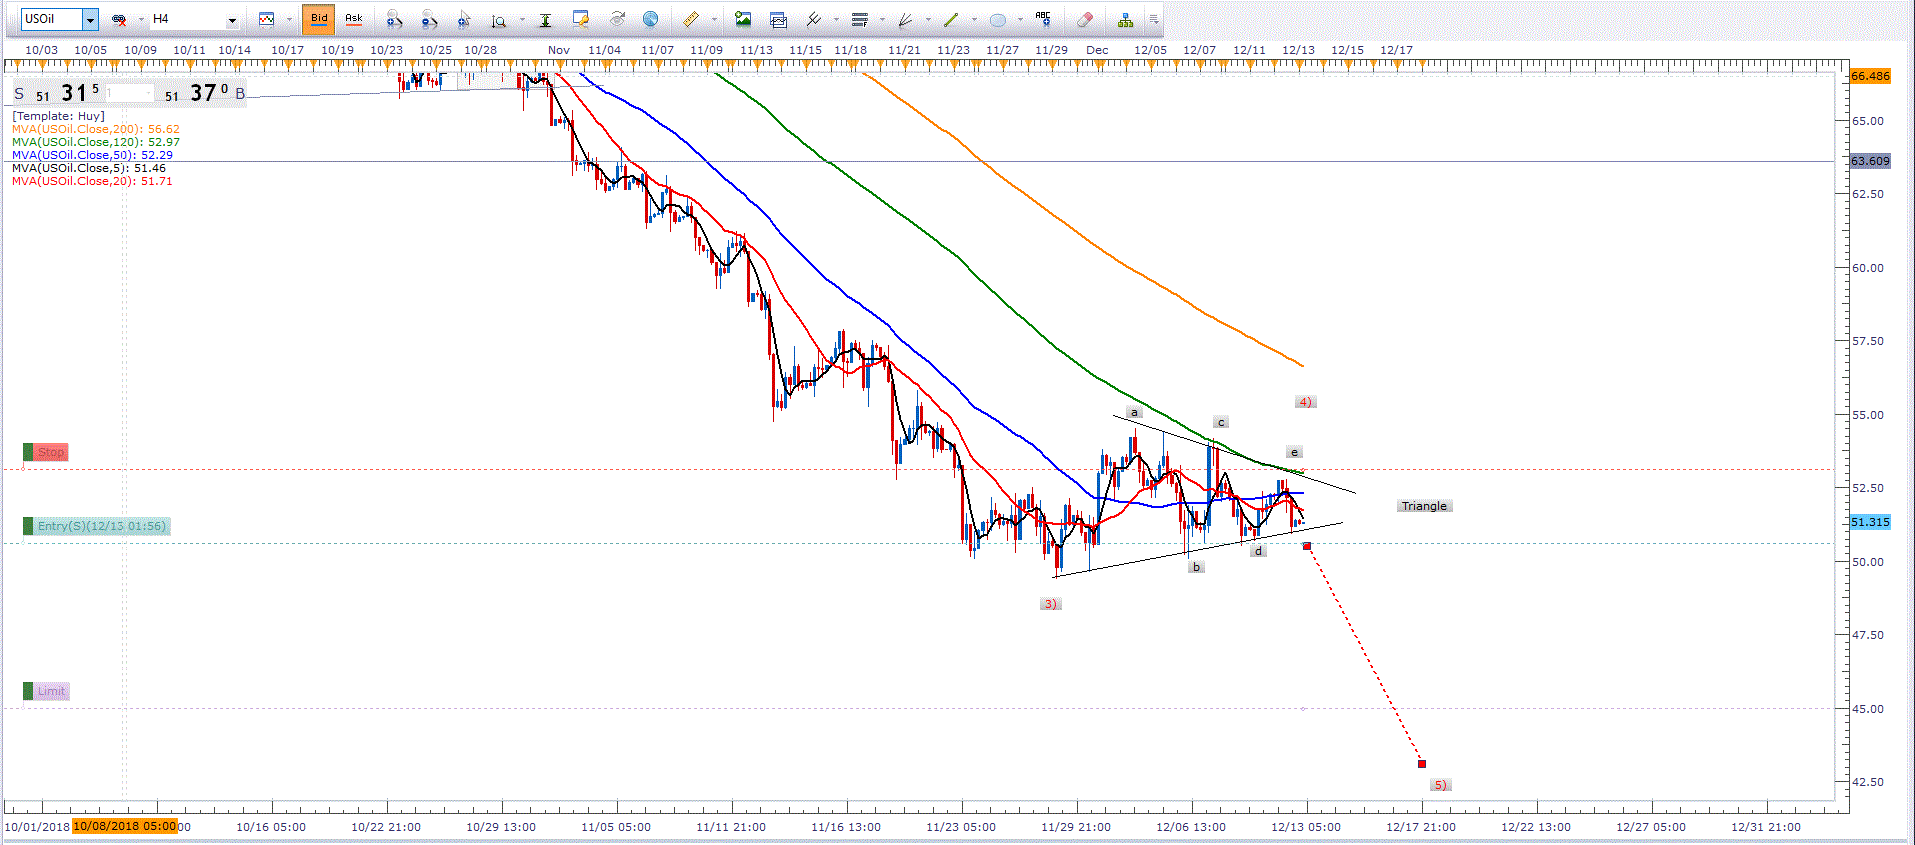Select the green trend line drawing tool
The width and height of the screenshot is (1915, 845).
click(951, 19)
